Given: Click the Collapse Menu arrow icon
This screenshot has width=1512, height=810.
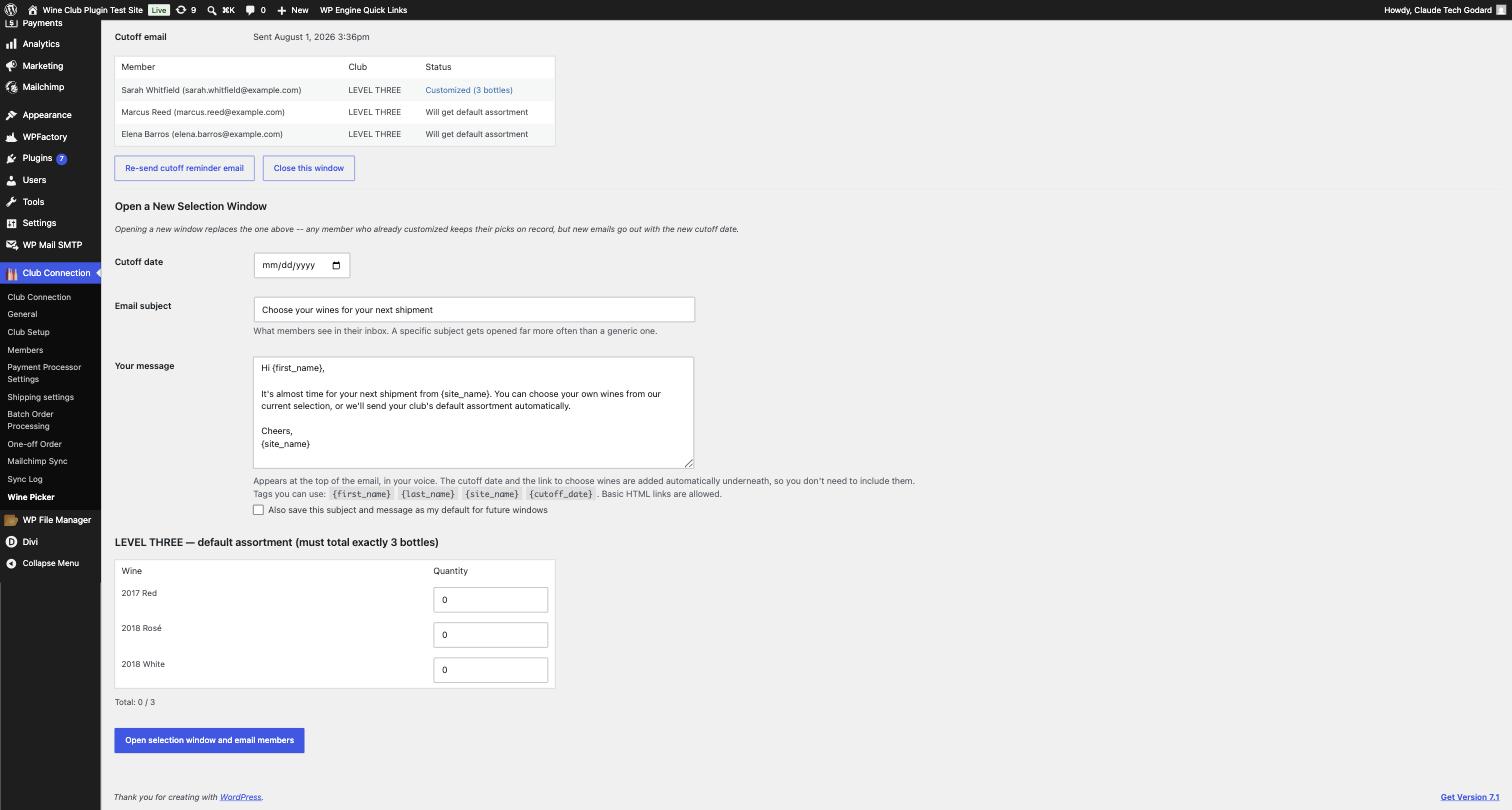Looking at the screenshot, I should 11,563.
